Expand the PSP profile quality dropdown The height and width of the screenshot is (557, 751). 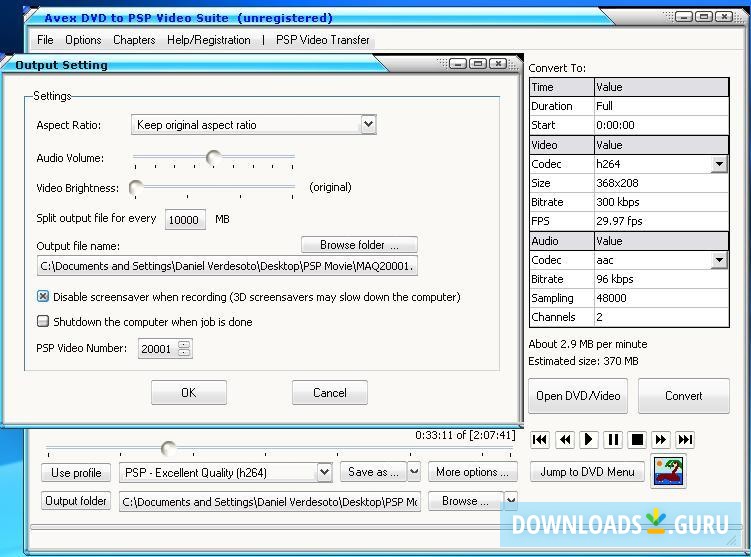(x=324, y=472)
